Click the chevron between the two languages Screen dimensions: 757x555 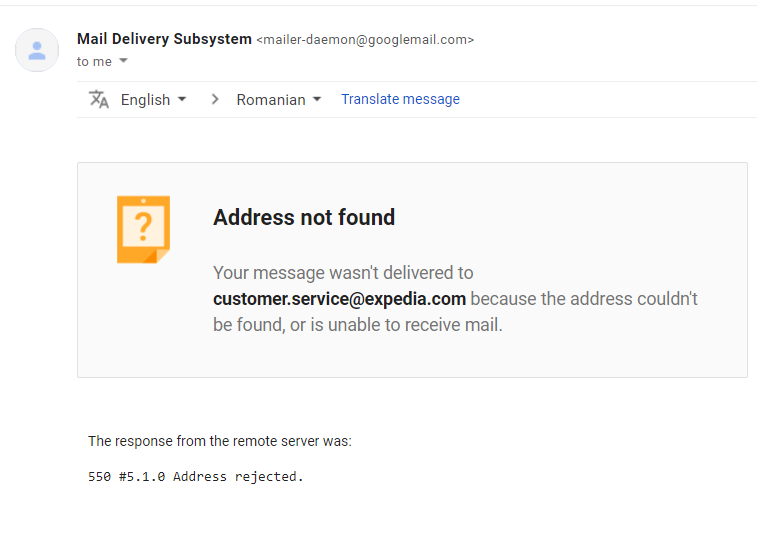tap(215, 99)
